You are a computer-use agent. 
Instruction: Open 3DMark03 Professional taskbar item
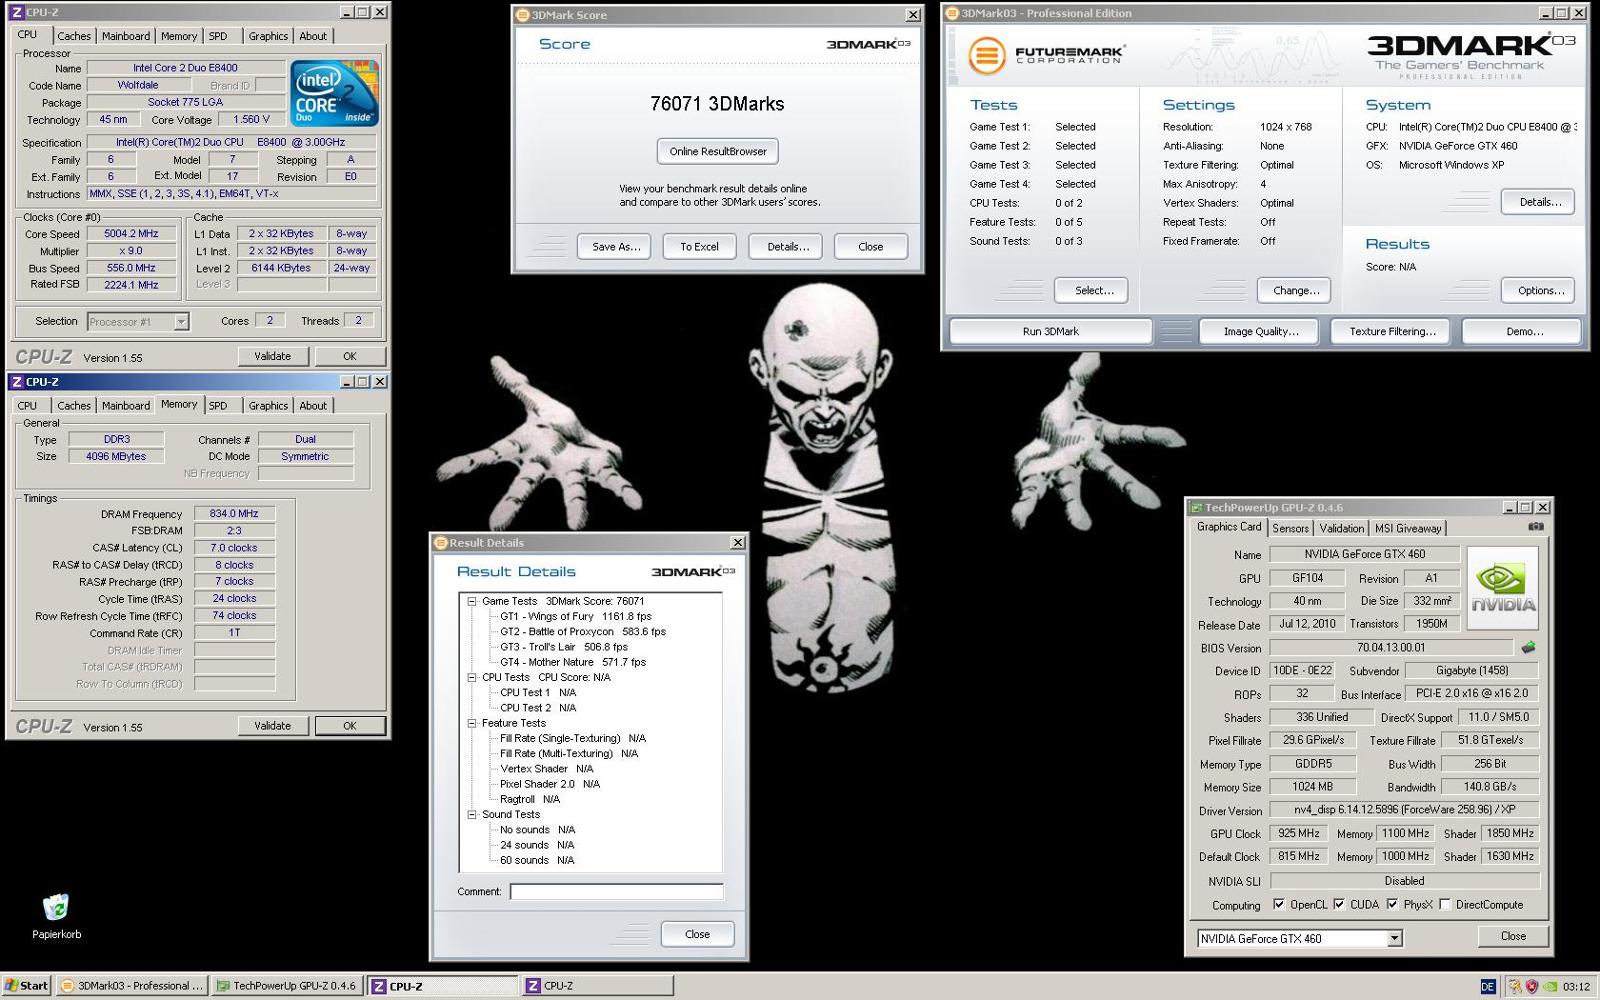pos(132,986)
